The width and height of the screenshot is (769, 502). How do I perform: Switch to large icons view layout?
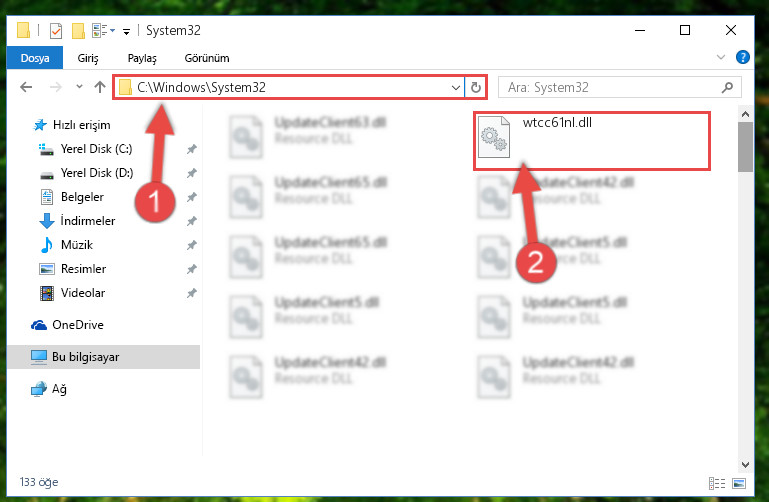pos(739,483)
